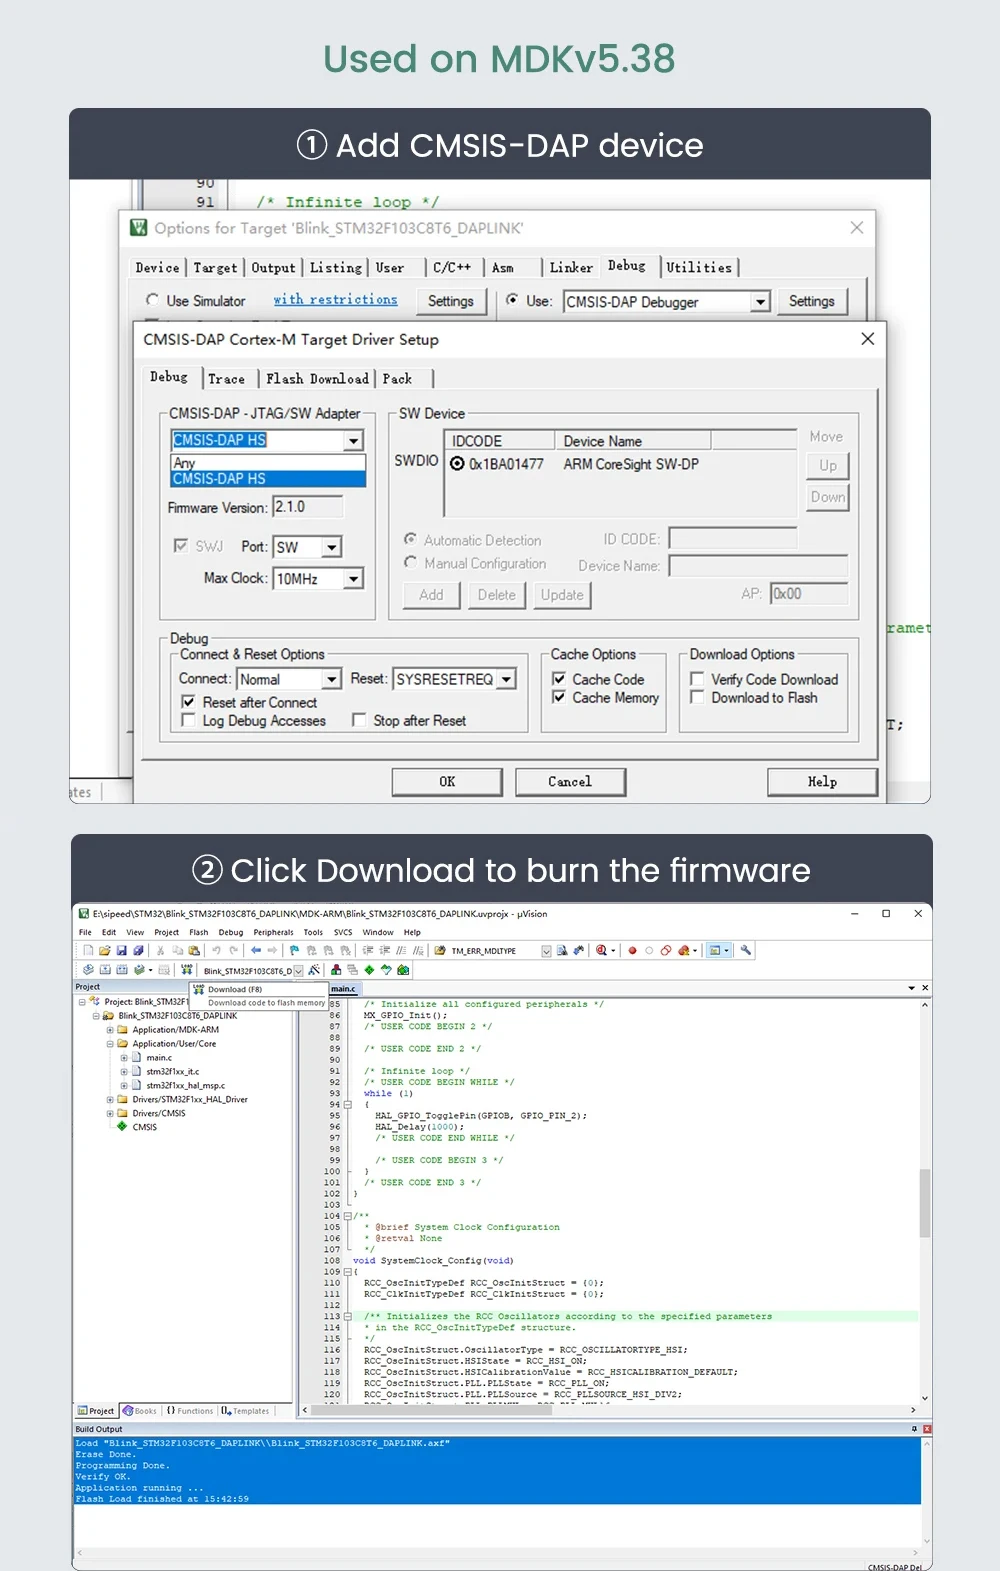Click the Pack Installer icon

(x=403, y=970)
